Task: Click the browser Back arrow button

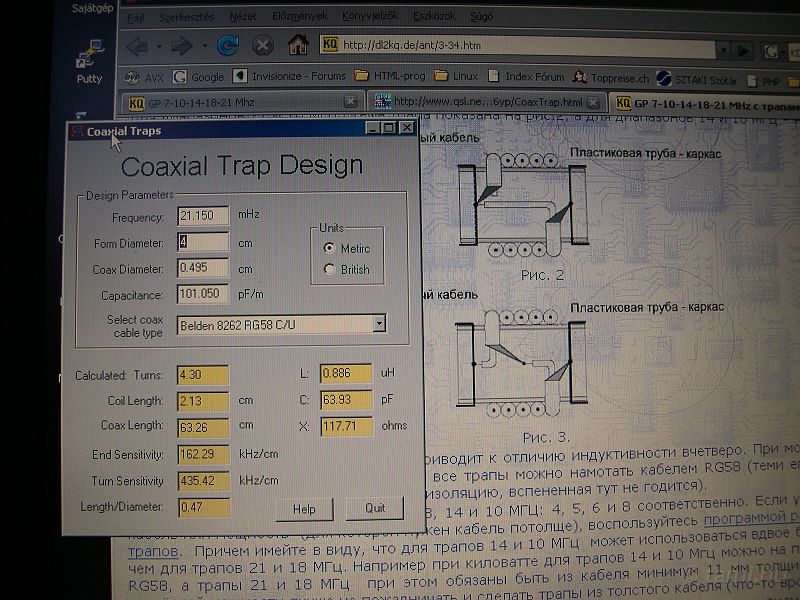Action: tap(137, 47)
